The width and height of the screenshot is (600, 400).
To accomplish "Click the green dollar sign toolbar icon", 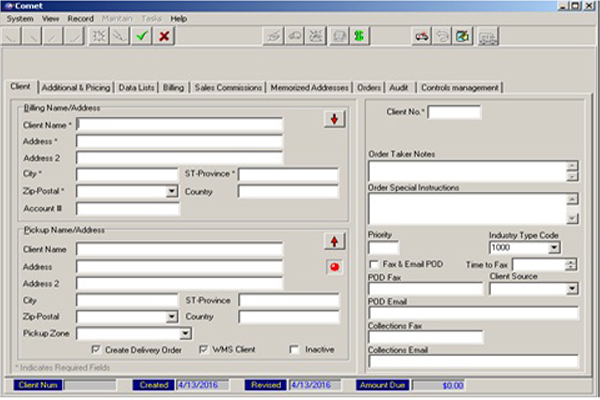I will point(359,36).
